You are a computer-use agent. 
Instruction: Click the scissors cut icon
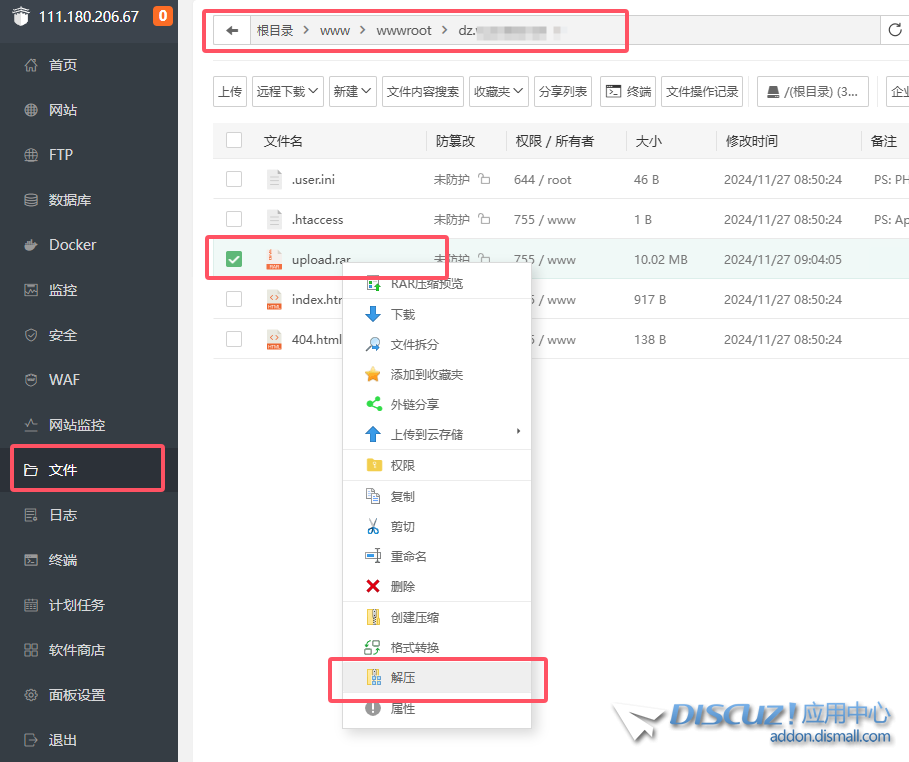373,526
